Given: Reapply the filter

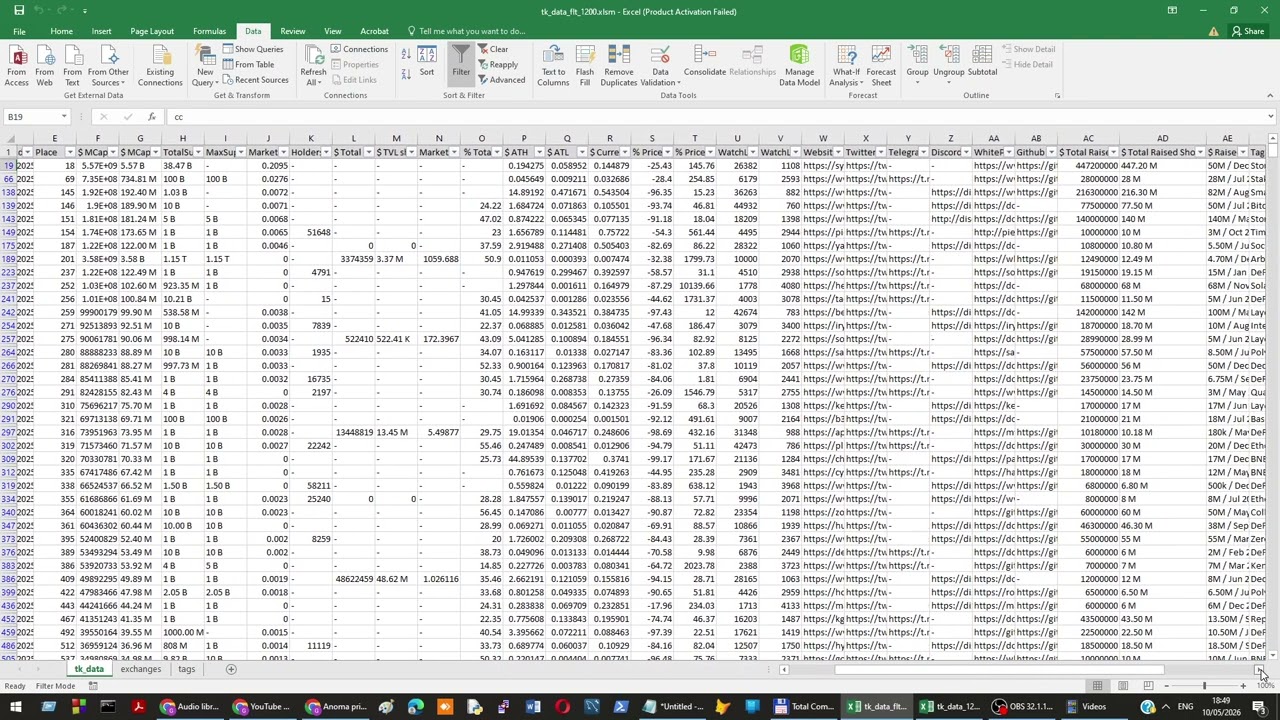Looking at the screenshot, I should 498,65.
